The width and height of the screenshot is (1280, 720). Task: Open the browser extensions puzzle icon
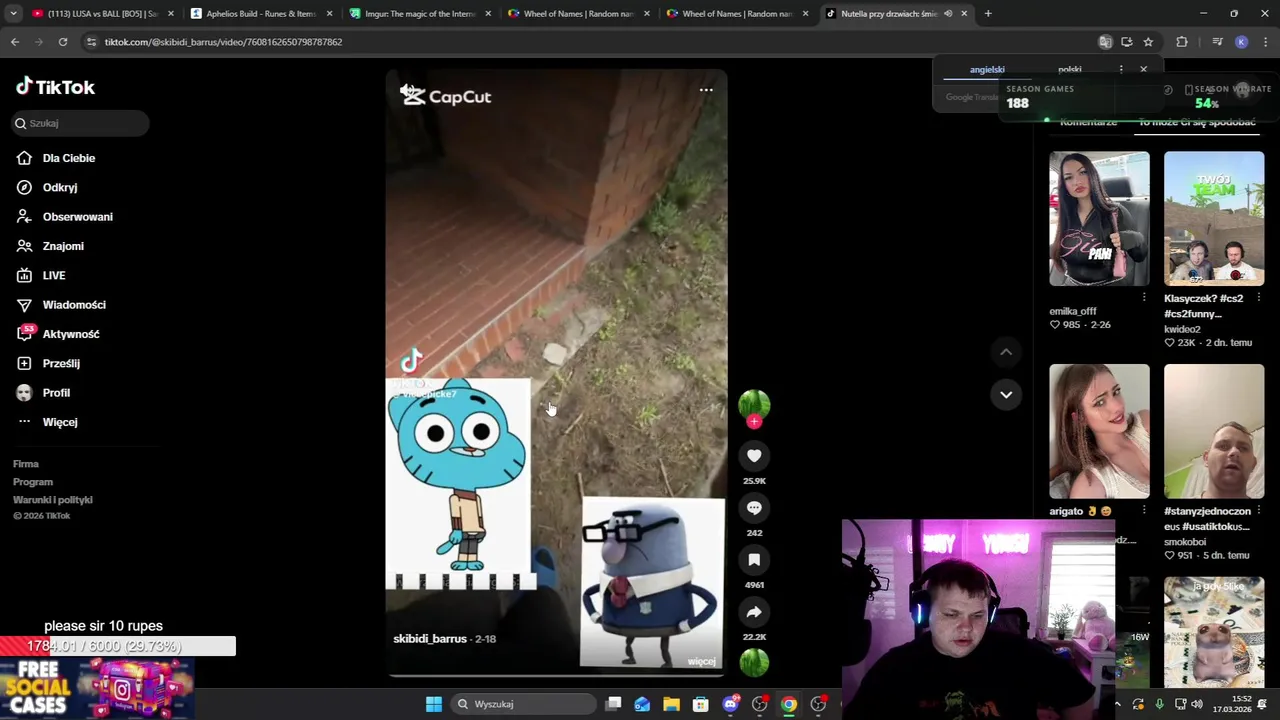1182,42
